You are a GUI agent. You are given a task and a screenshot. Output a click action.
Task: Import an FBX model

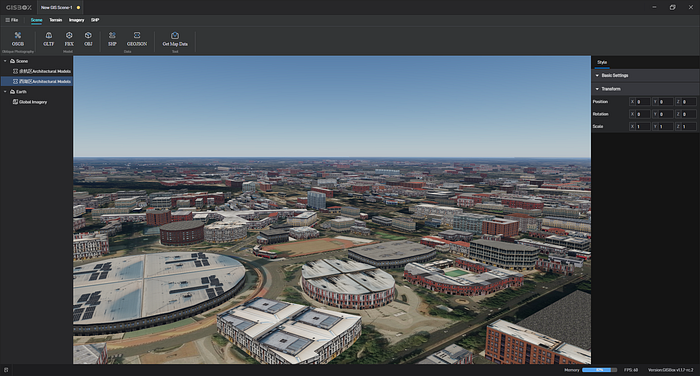tap(69, 39)
